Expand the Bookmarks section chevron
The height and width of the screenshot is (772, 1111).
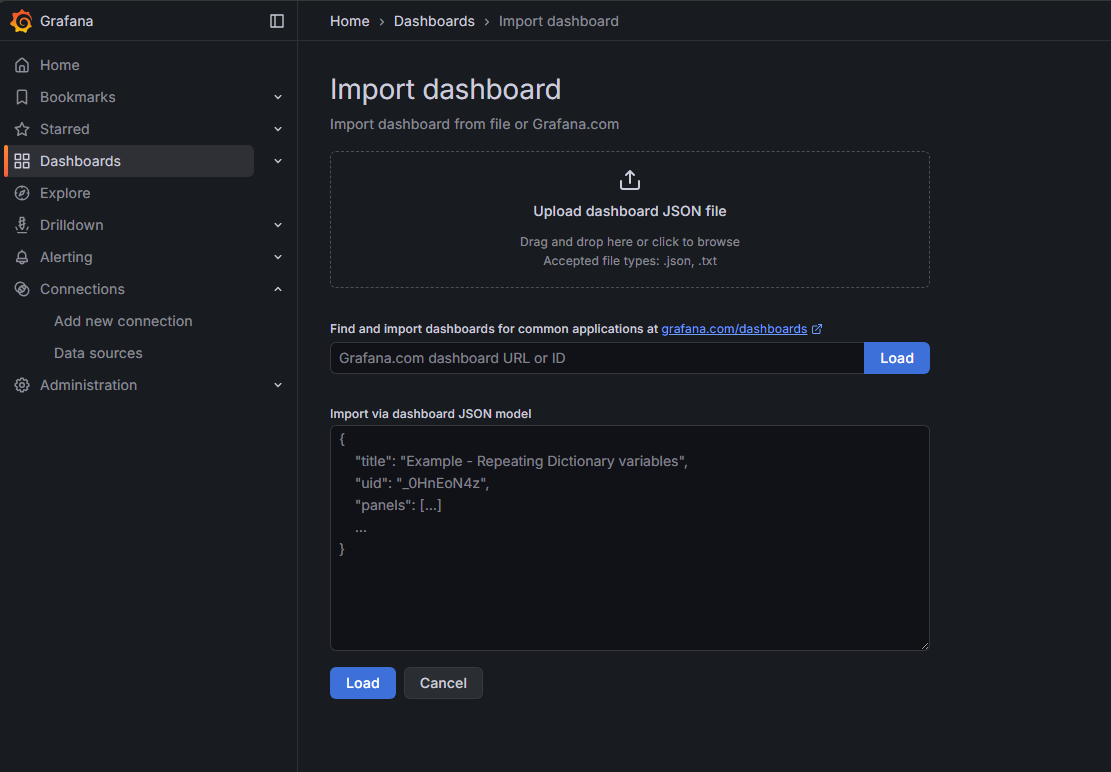tap(278, 97)
